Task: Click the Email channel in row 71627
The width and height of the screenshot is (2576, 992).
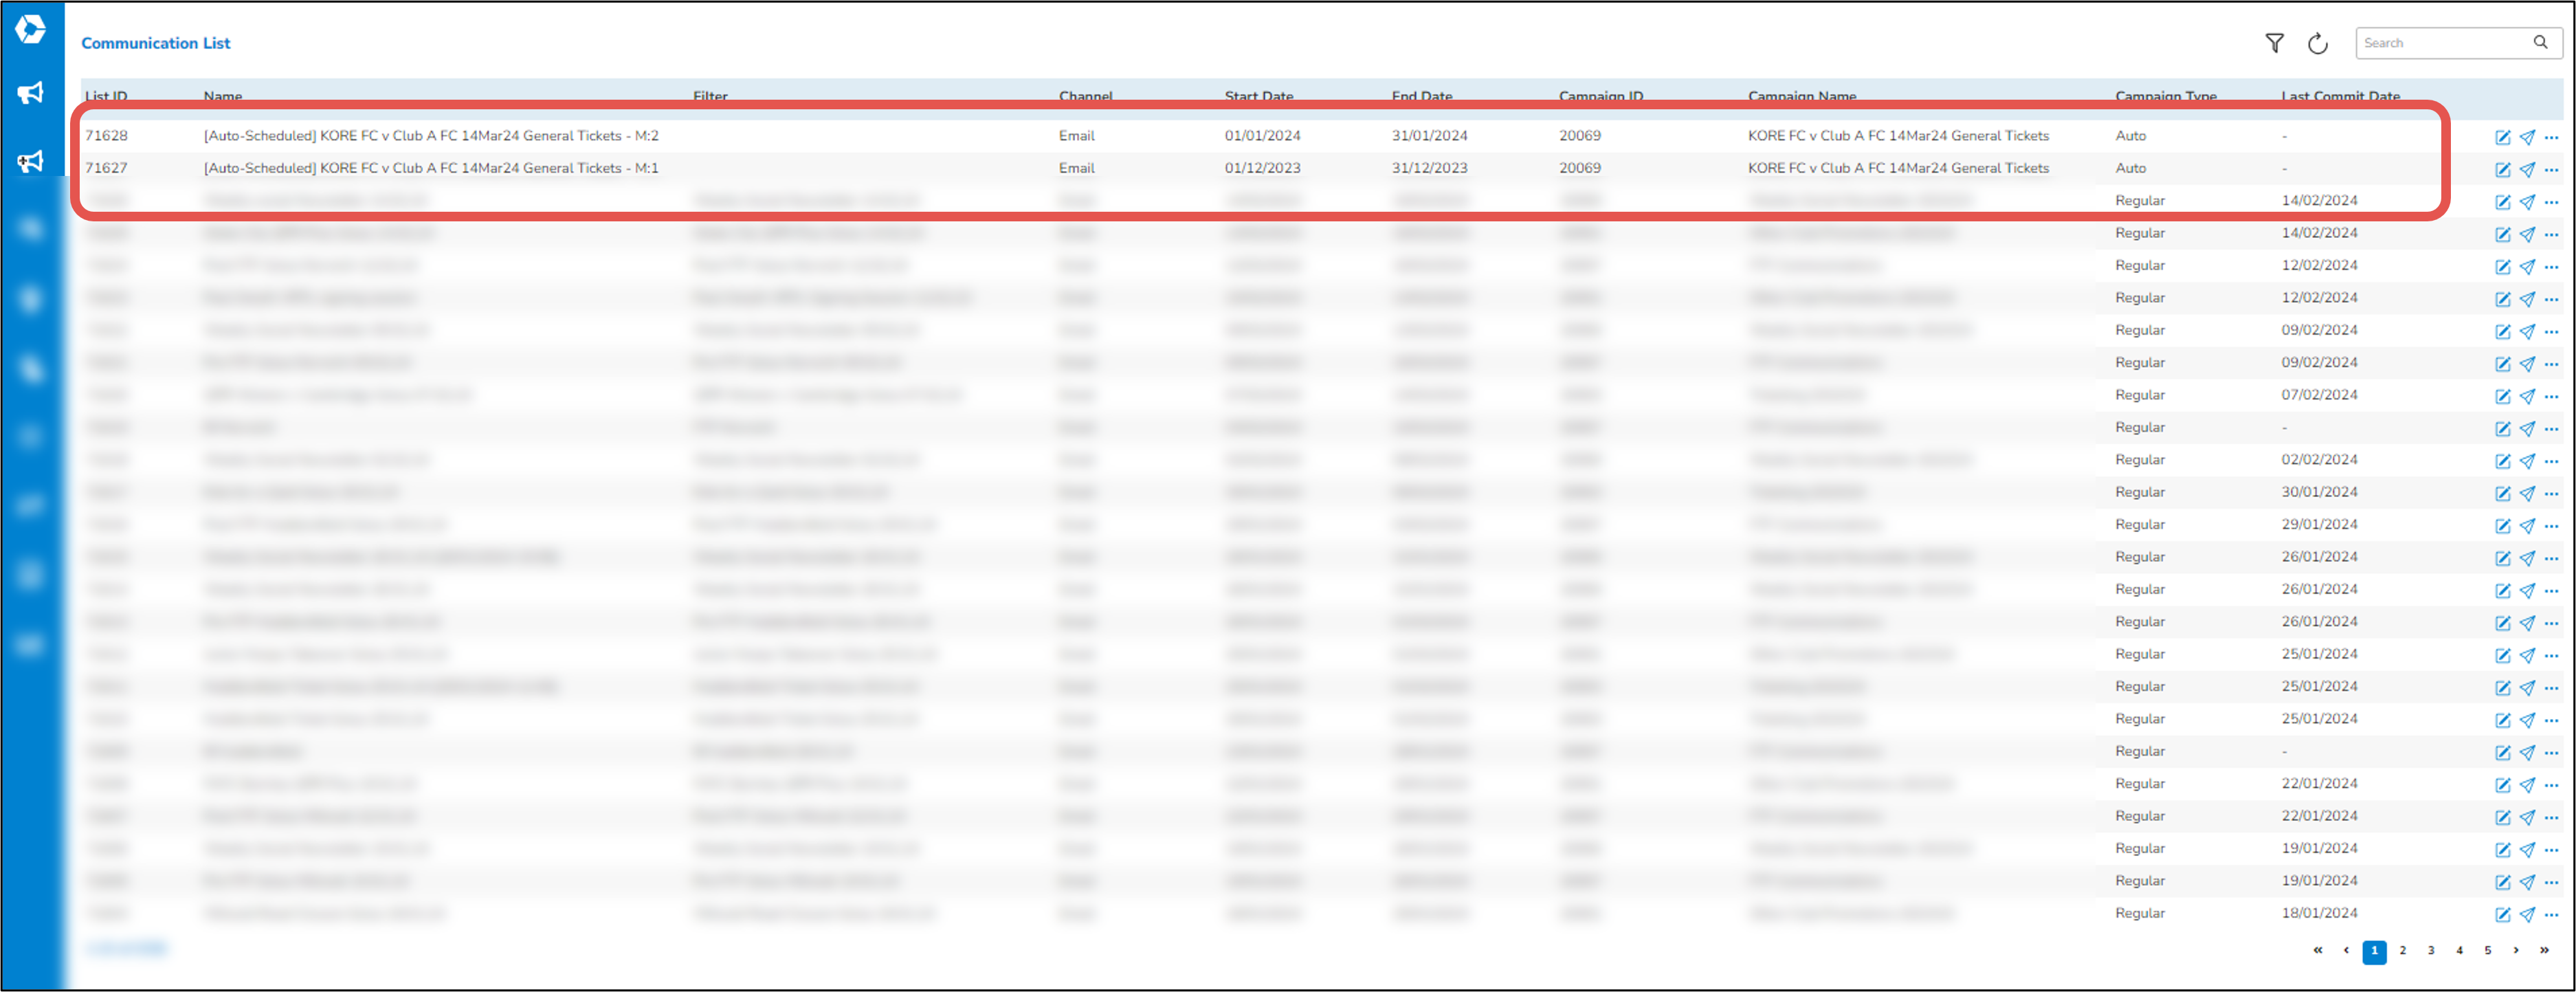Action: pyautogui.click(x=1076, y=168)
